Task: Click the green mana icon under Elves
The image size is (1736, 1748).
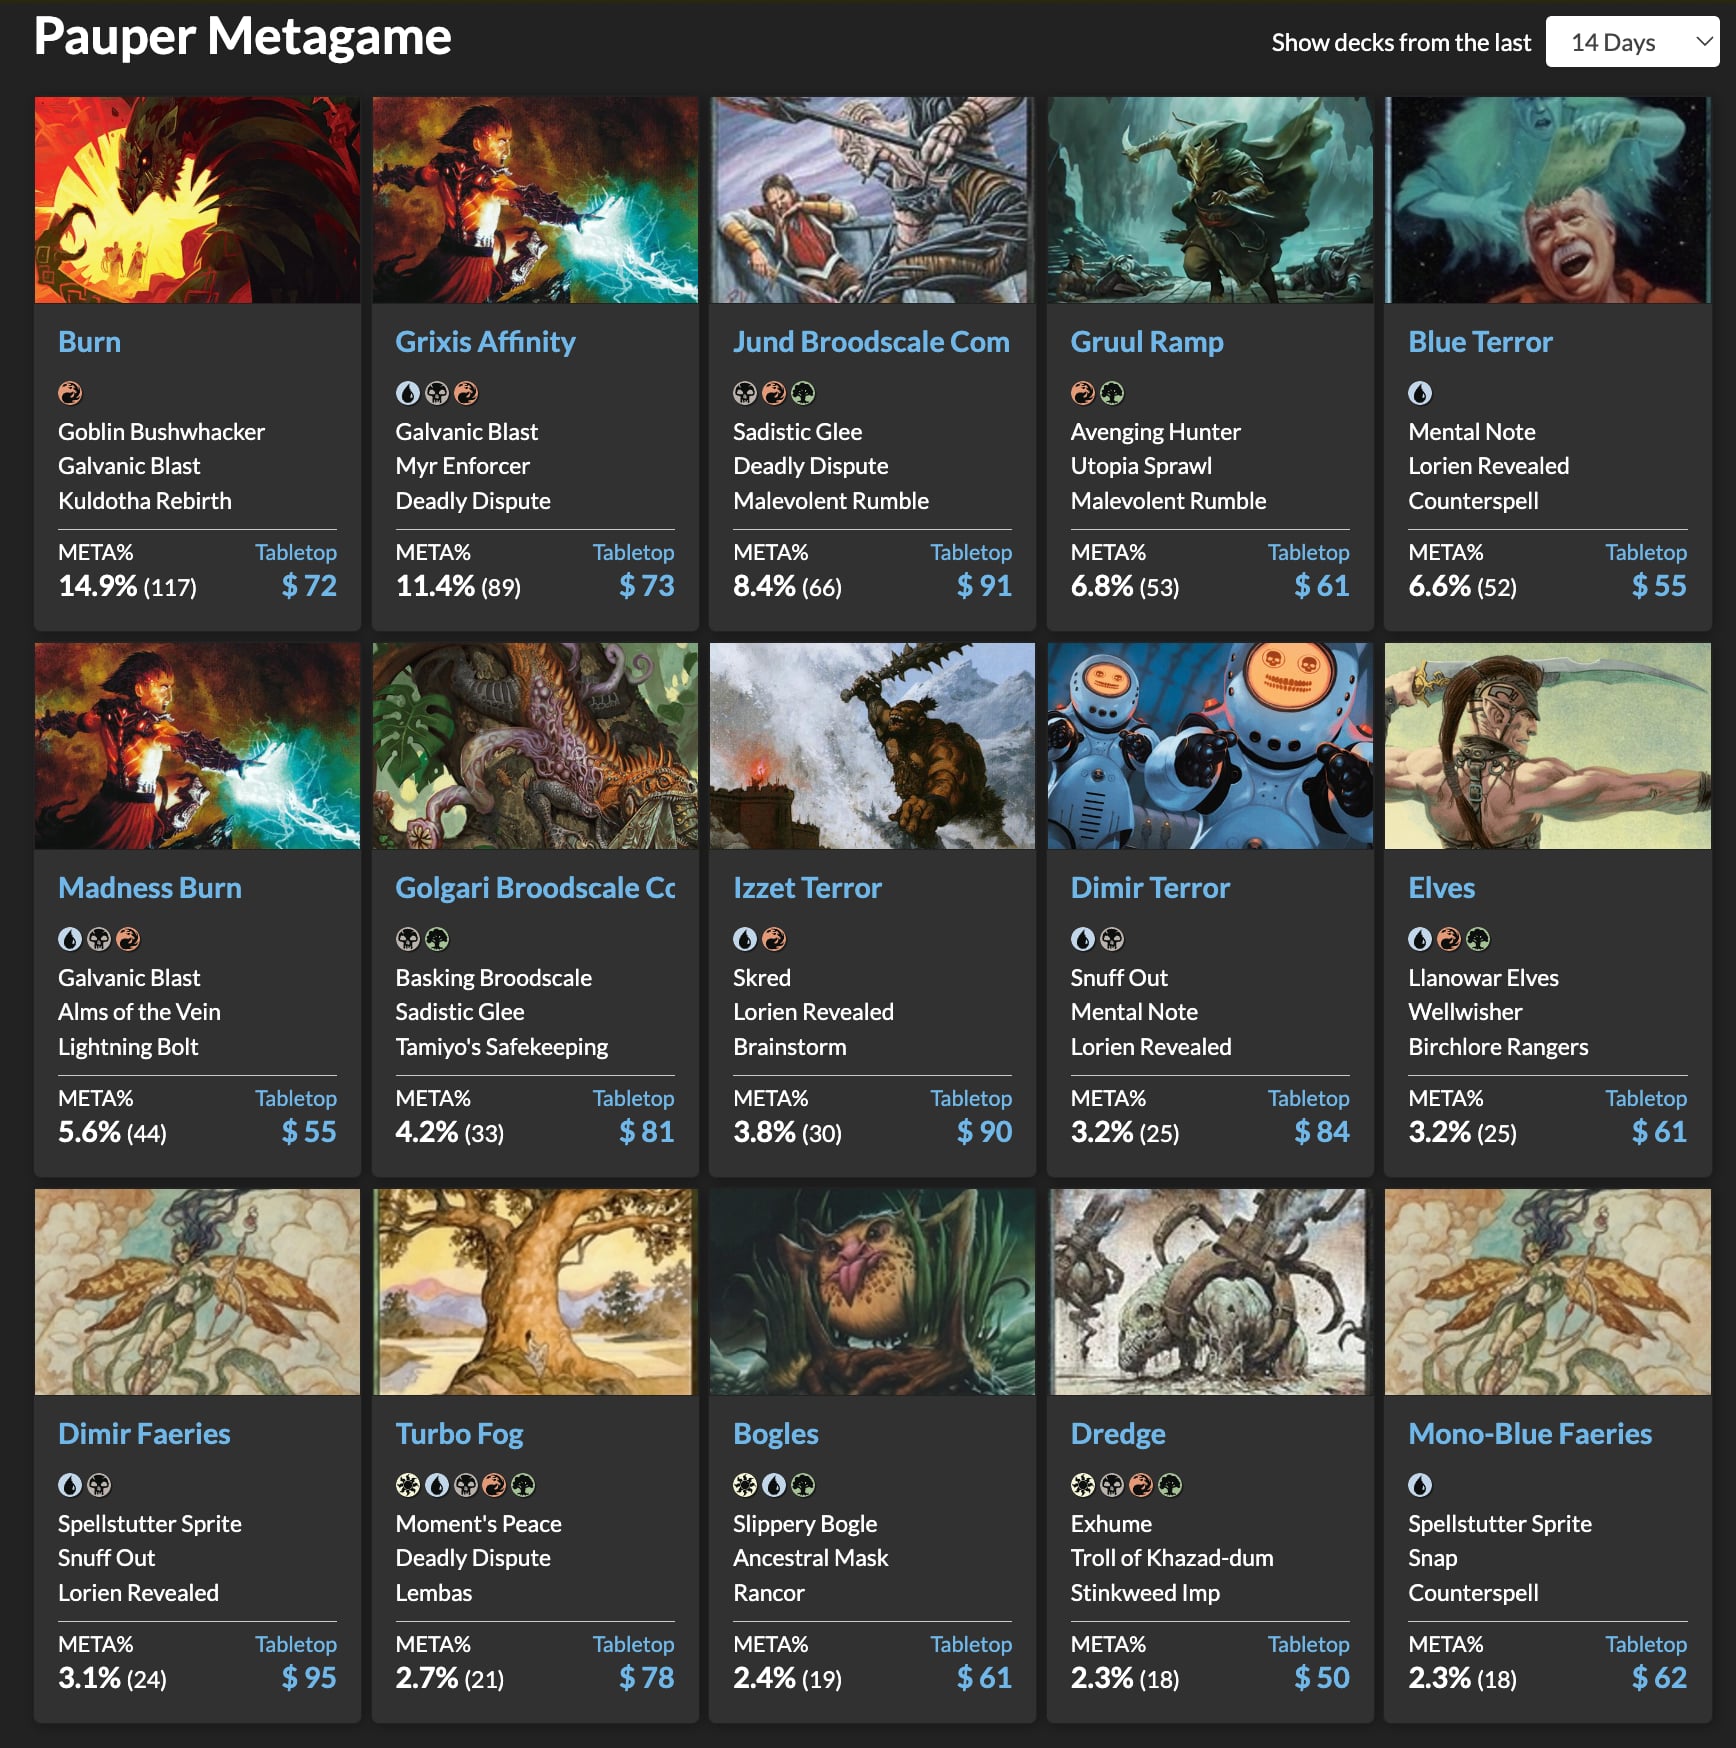Action: (1478, 939)
